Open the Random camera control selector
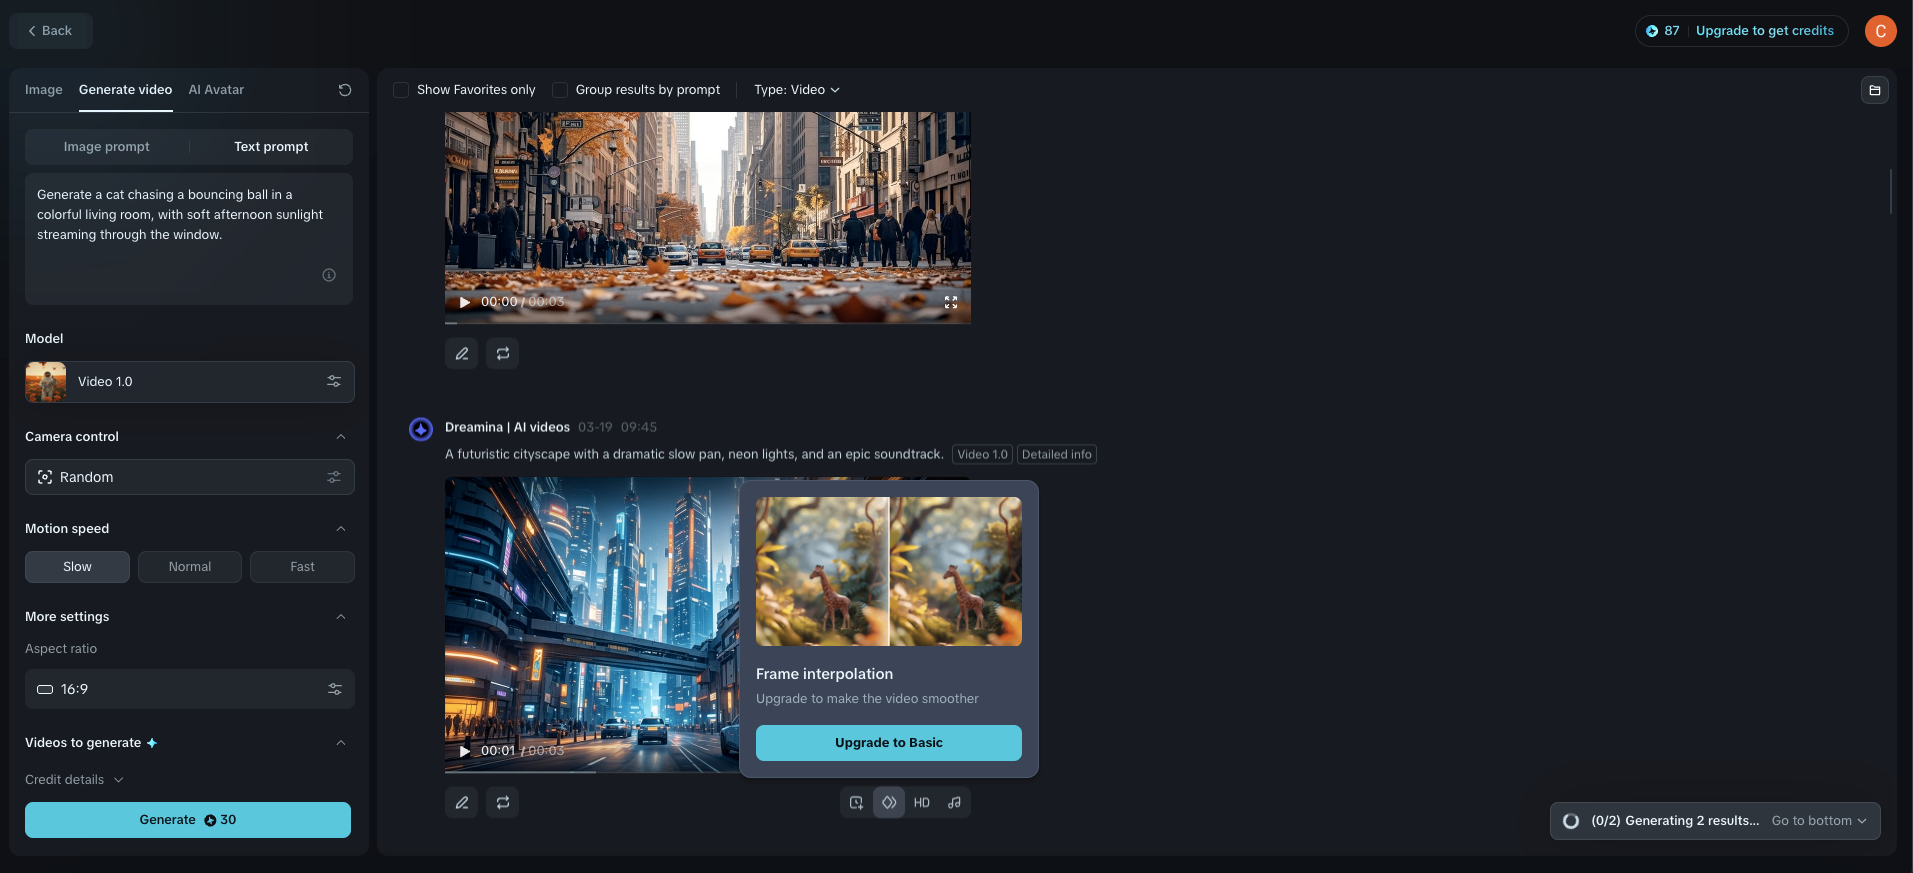This screenshot has height=873, width=1913. pos(190,477)
